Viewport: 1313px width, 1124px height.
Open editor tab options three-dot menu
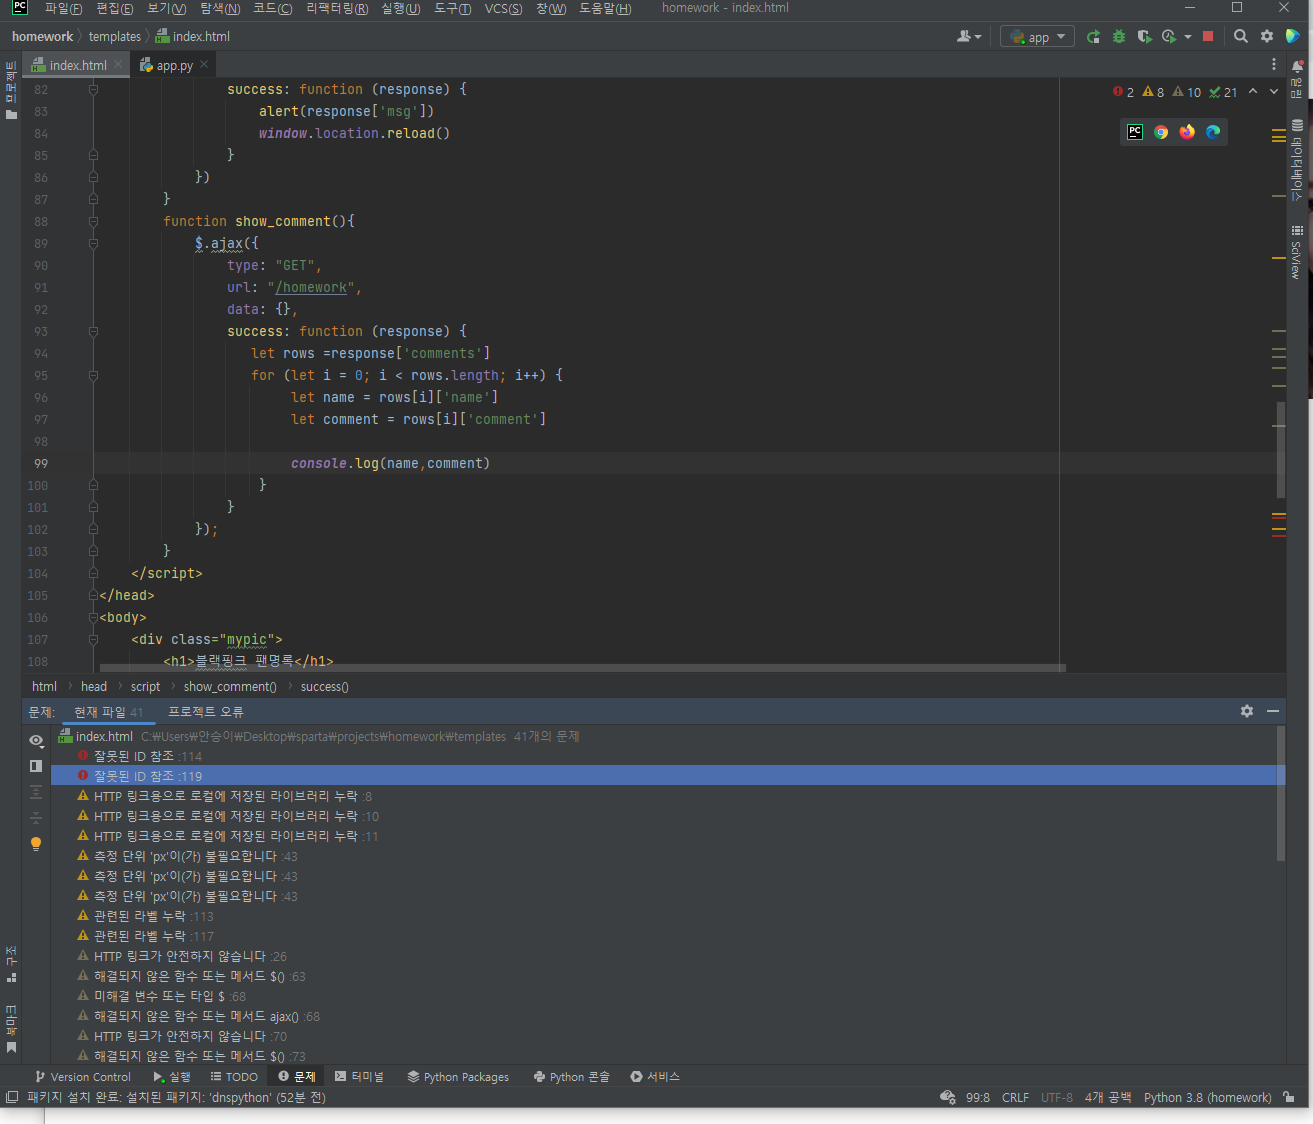[1274, 65]
